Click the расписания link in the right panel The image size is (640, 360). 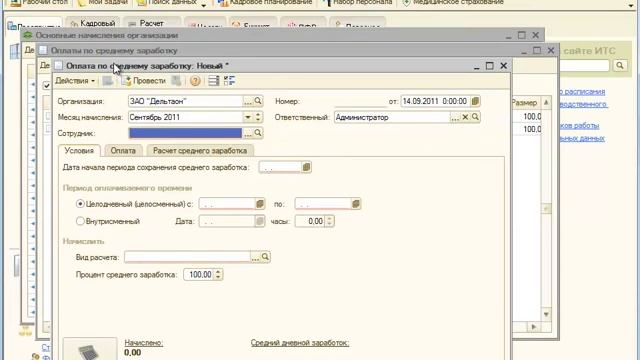click(x=582, y=91)
